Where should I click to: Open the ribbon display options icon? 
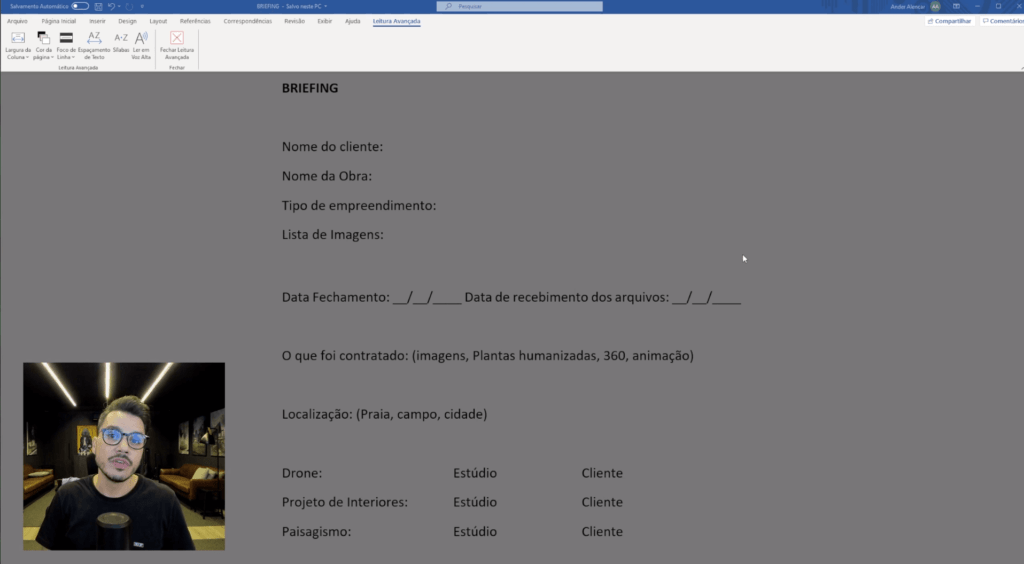pos(958,6)
